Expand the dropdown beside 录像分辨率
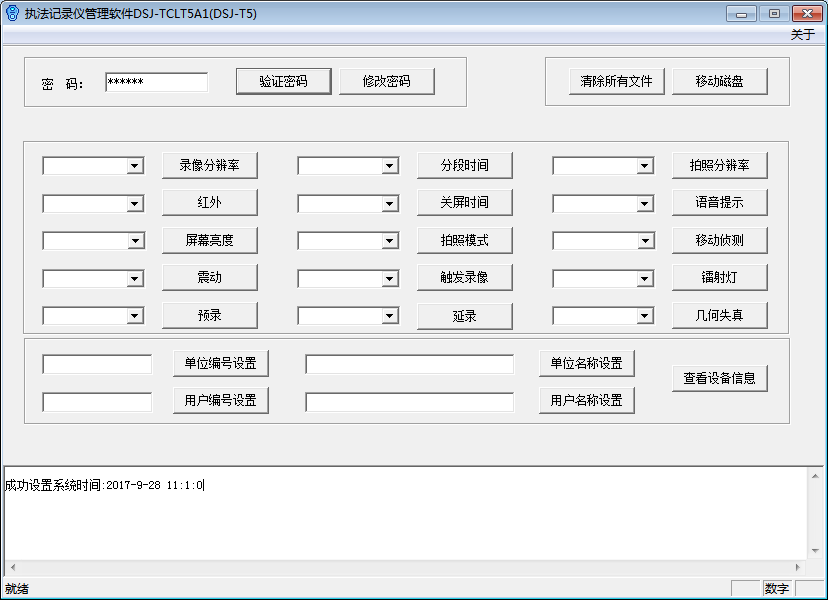The width and height of the screenshot is (828, 600). [x=135, y=166]
